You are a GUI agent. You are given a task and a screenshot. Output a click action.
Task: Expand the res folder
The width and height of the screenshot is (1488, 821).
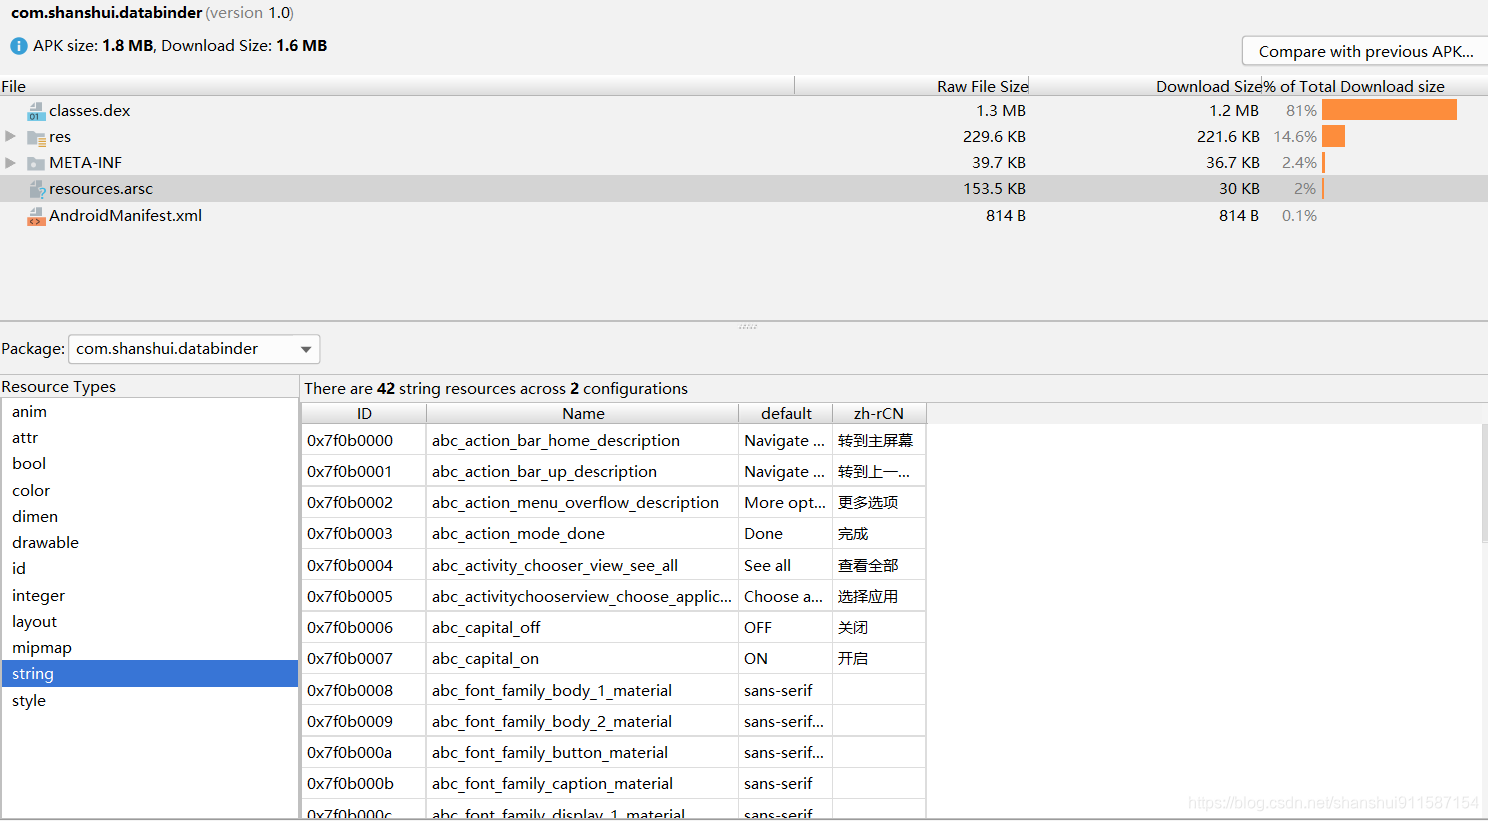(x=10, y=136)
